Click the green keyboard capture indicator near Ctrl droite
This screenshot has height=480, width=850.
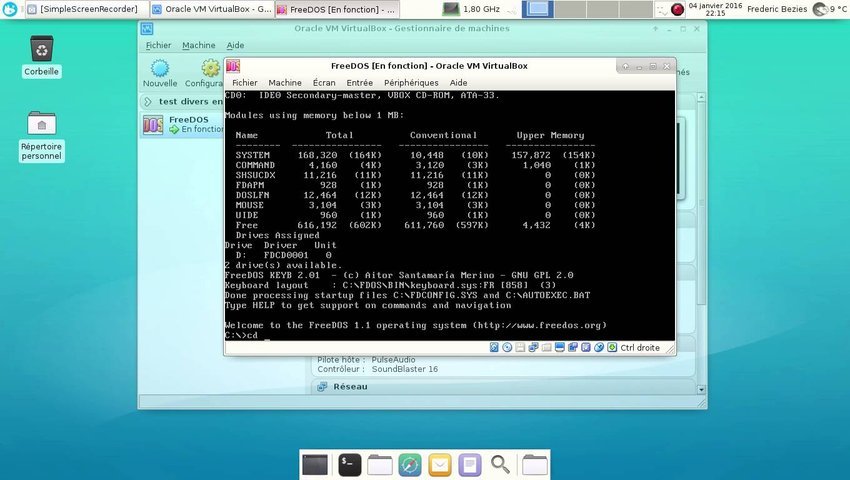(612, 348)
